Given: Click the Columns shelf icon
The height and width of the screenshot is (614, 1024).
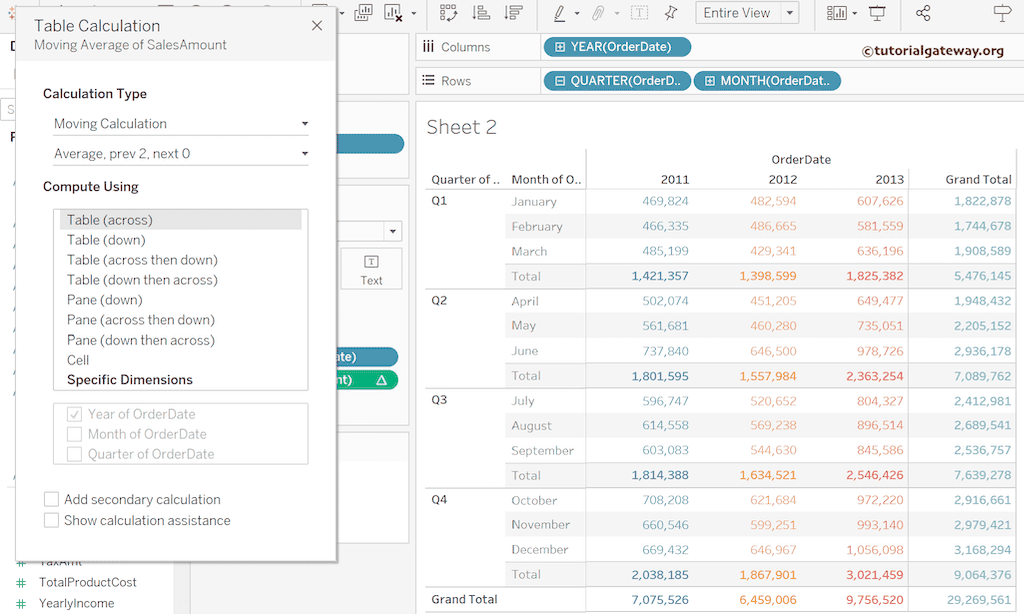Looking at the screenshot, I should point(428,46).
